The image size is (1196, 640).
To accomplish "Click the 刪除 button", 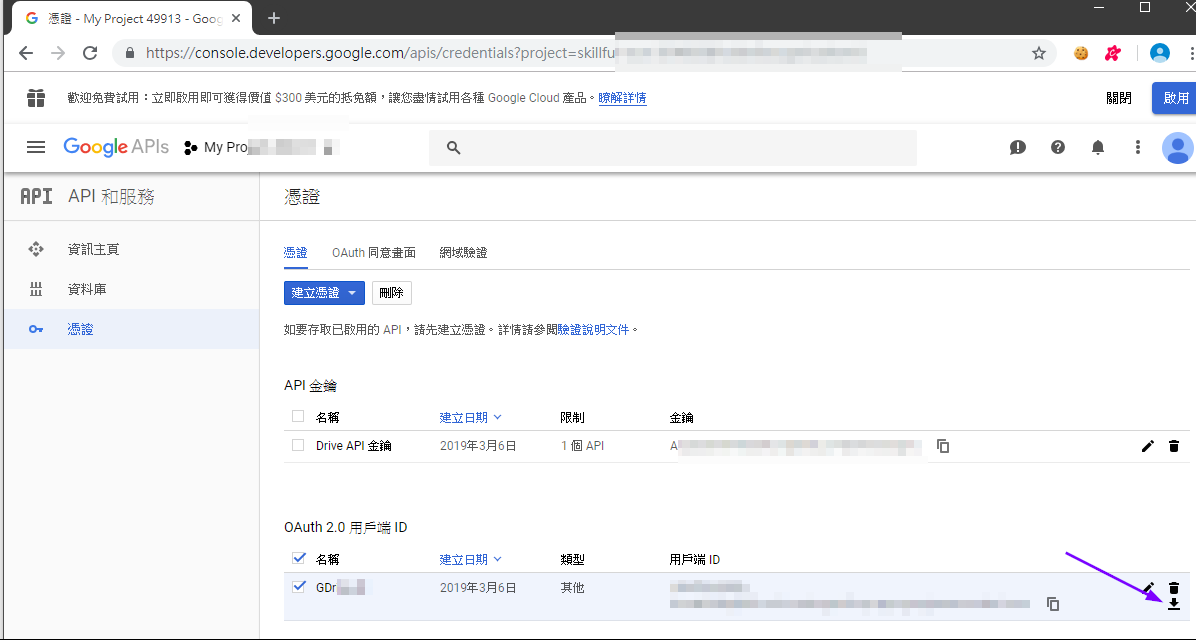I will pyautogui.click(x=392, y=293).
